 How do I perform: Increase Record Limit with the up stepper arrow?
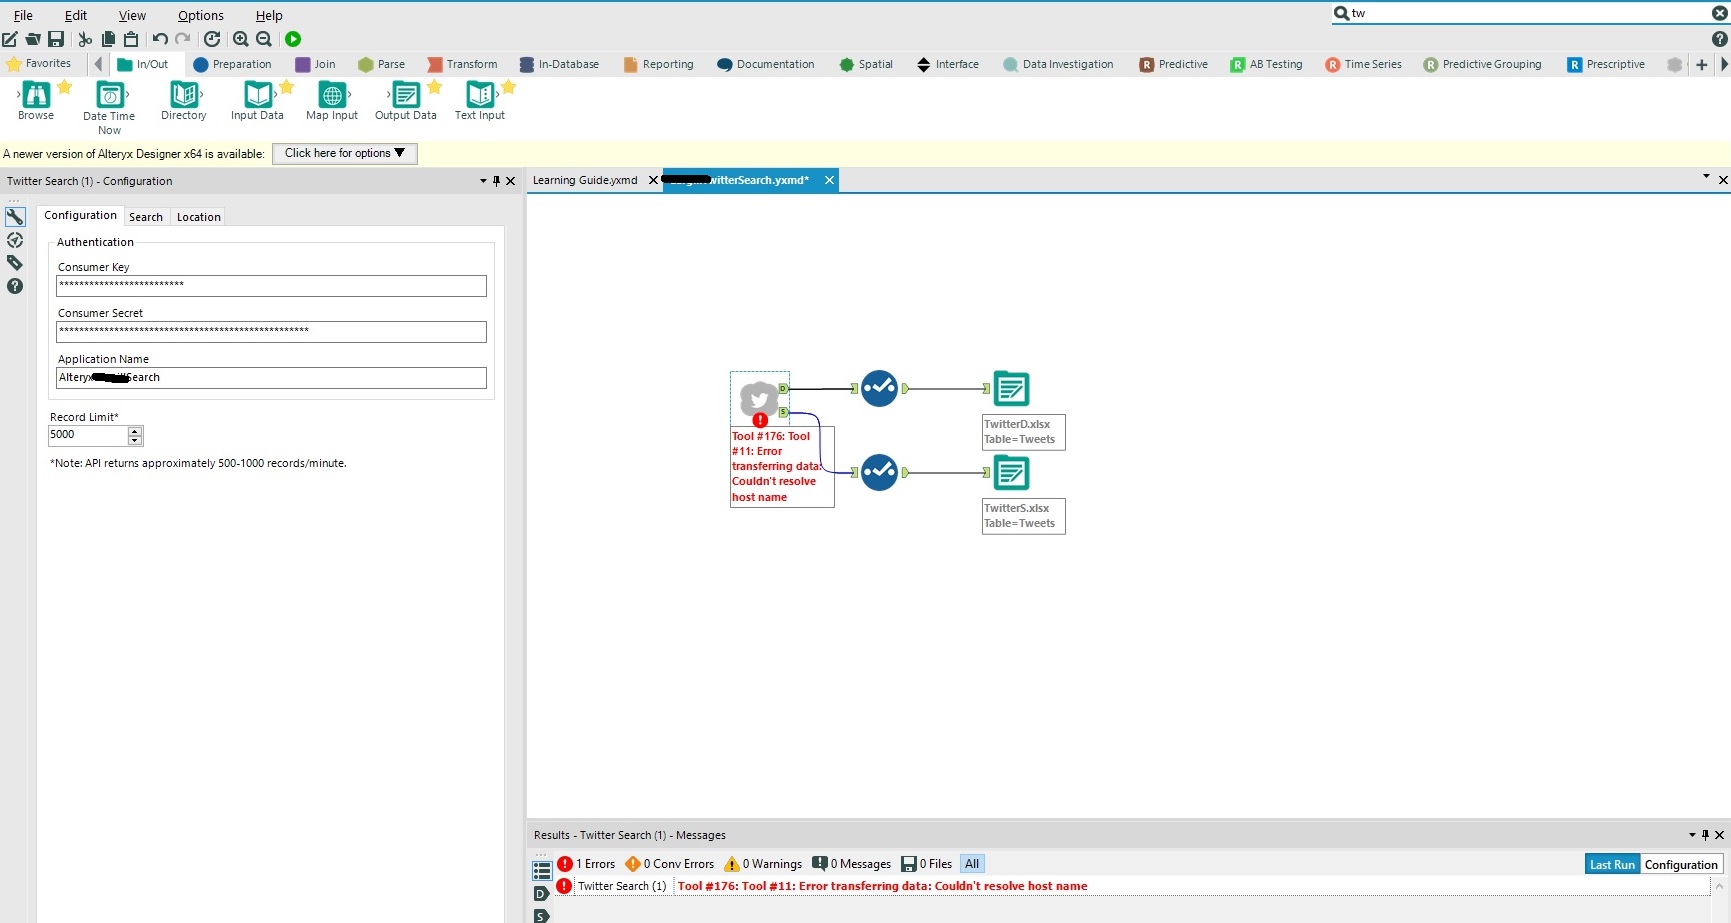(x=135, y=430)
